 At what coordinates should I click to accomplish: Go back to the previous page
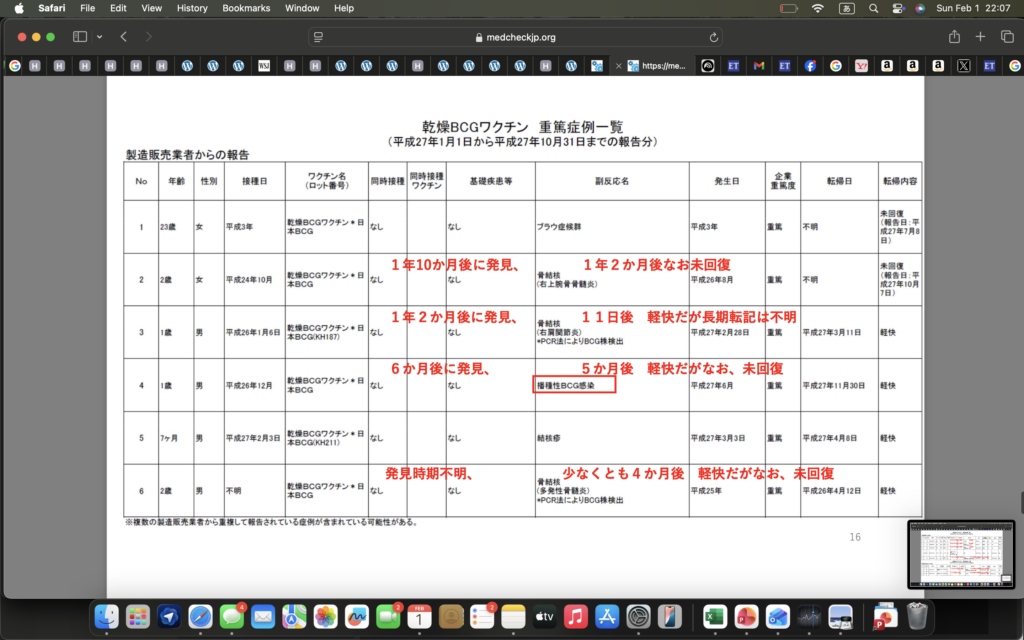click(x=124, y=37)
